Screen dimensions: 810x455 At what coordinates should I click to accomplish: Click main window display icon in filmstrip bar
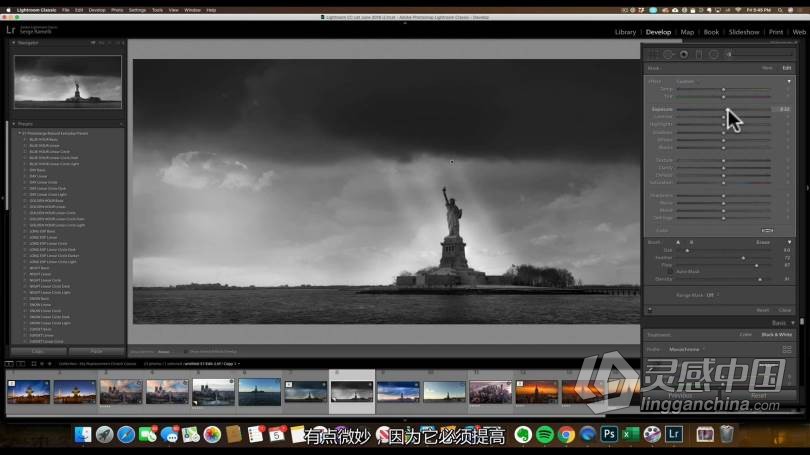[9, 364]
